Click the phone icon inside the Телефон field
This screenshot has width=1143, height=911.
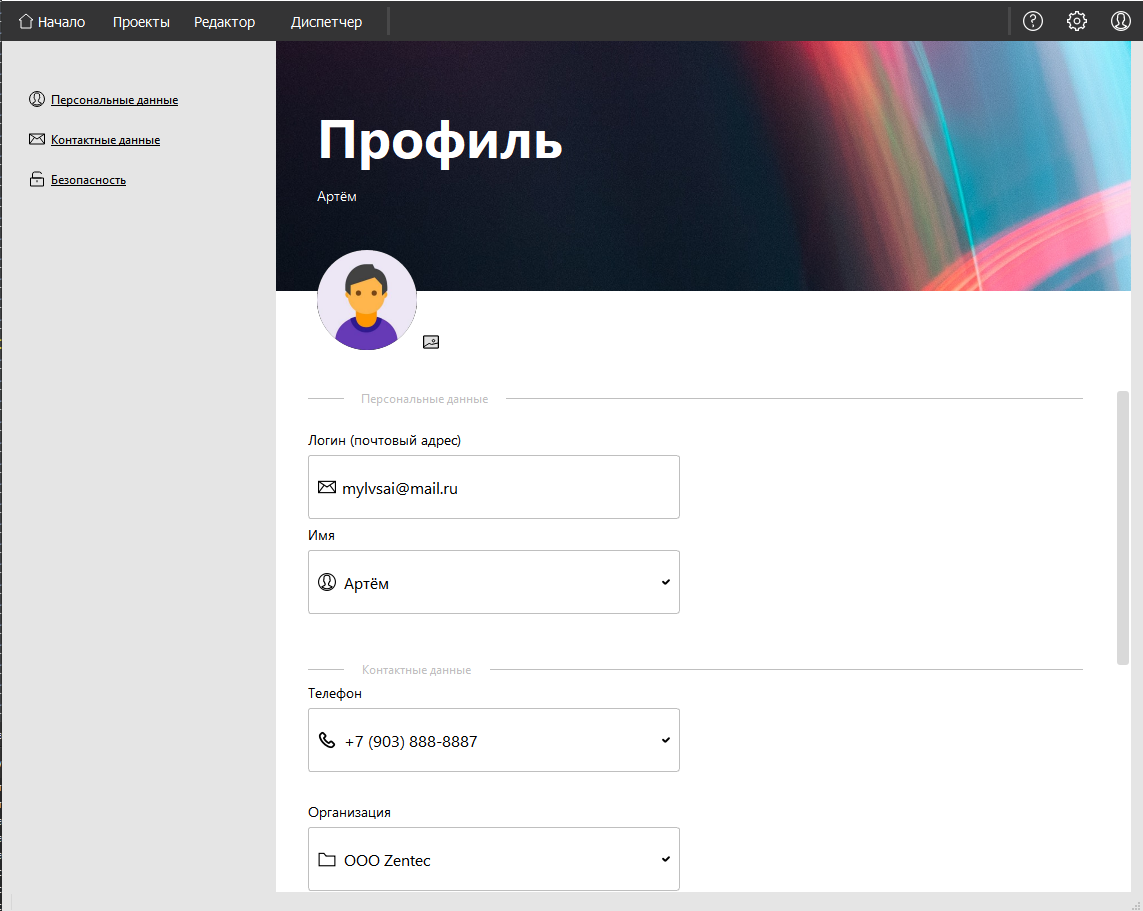tap(327, 740)
